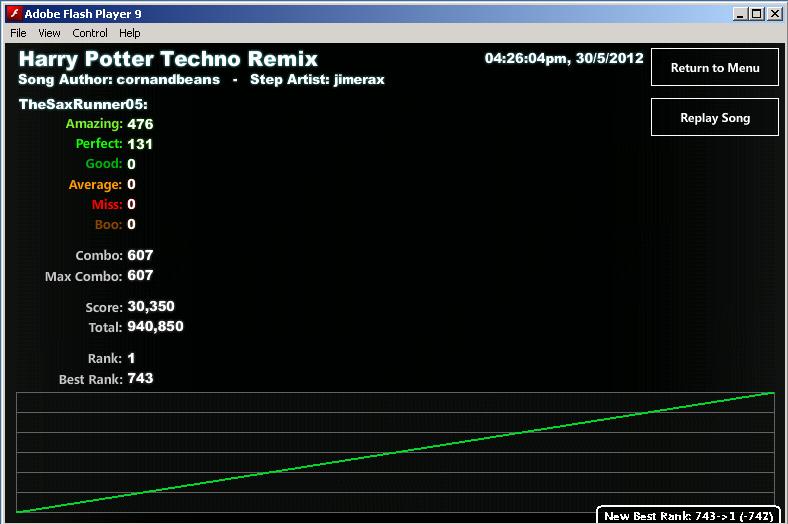Click the green score graph line
This screenshot has height=524, width=788.
395,452
